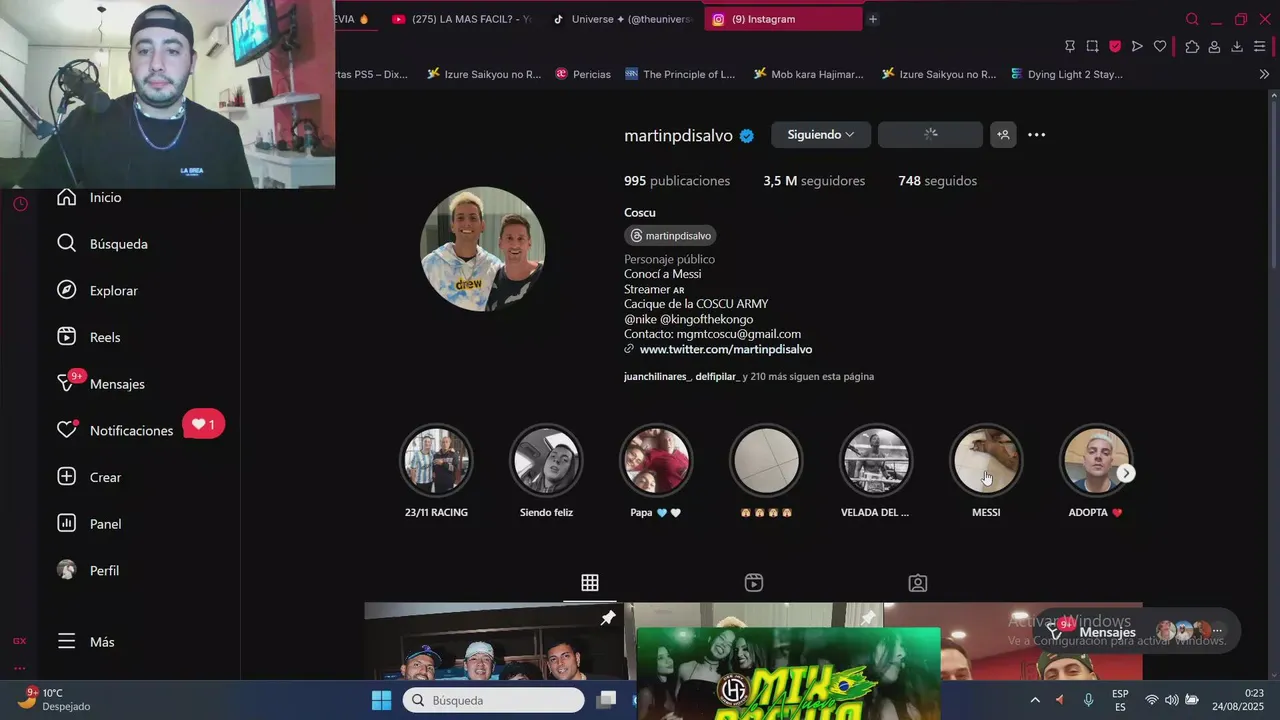1280x720 pixels.
Task: Open the three-dots profile options menu
Action: [1036, 135]
